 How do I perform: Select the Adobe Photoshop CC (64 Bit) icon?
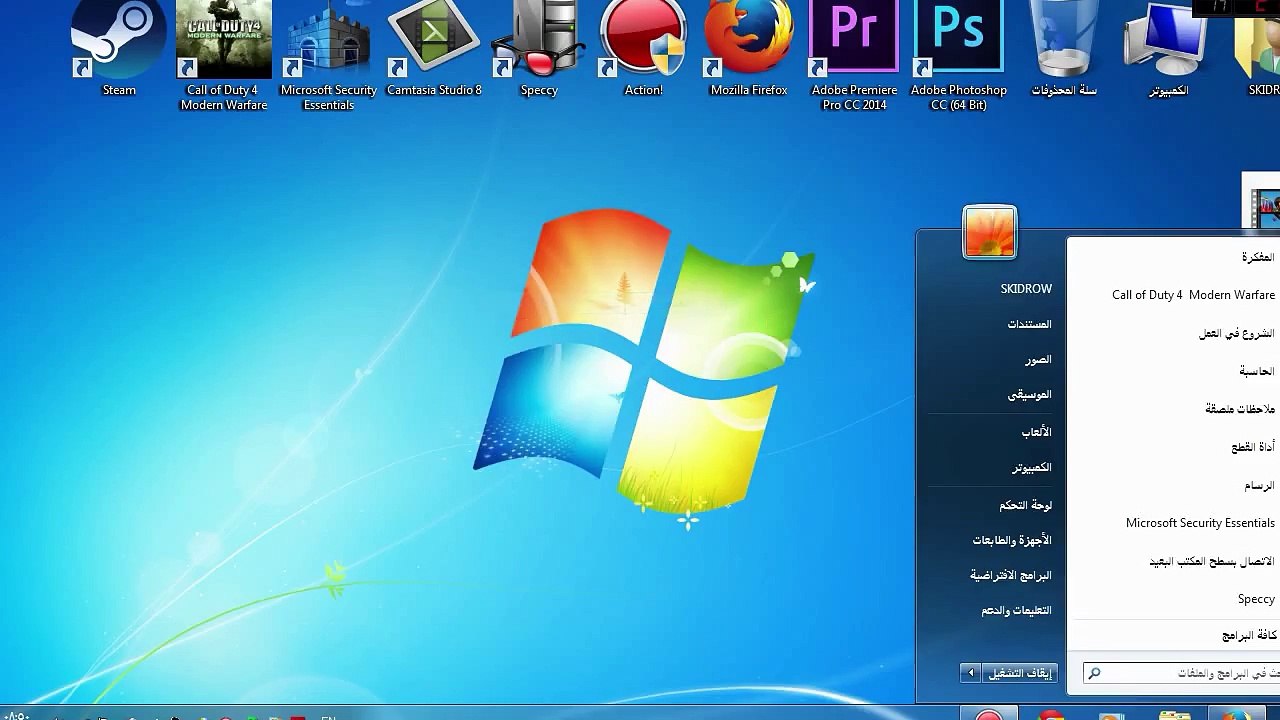(x=959, y=55)
